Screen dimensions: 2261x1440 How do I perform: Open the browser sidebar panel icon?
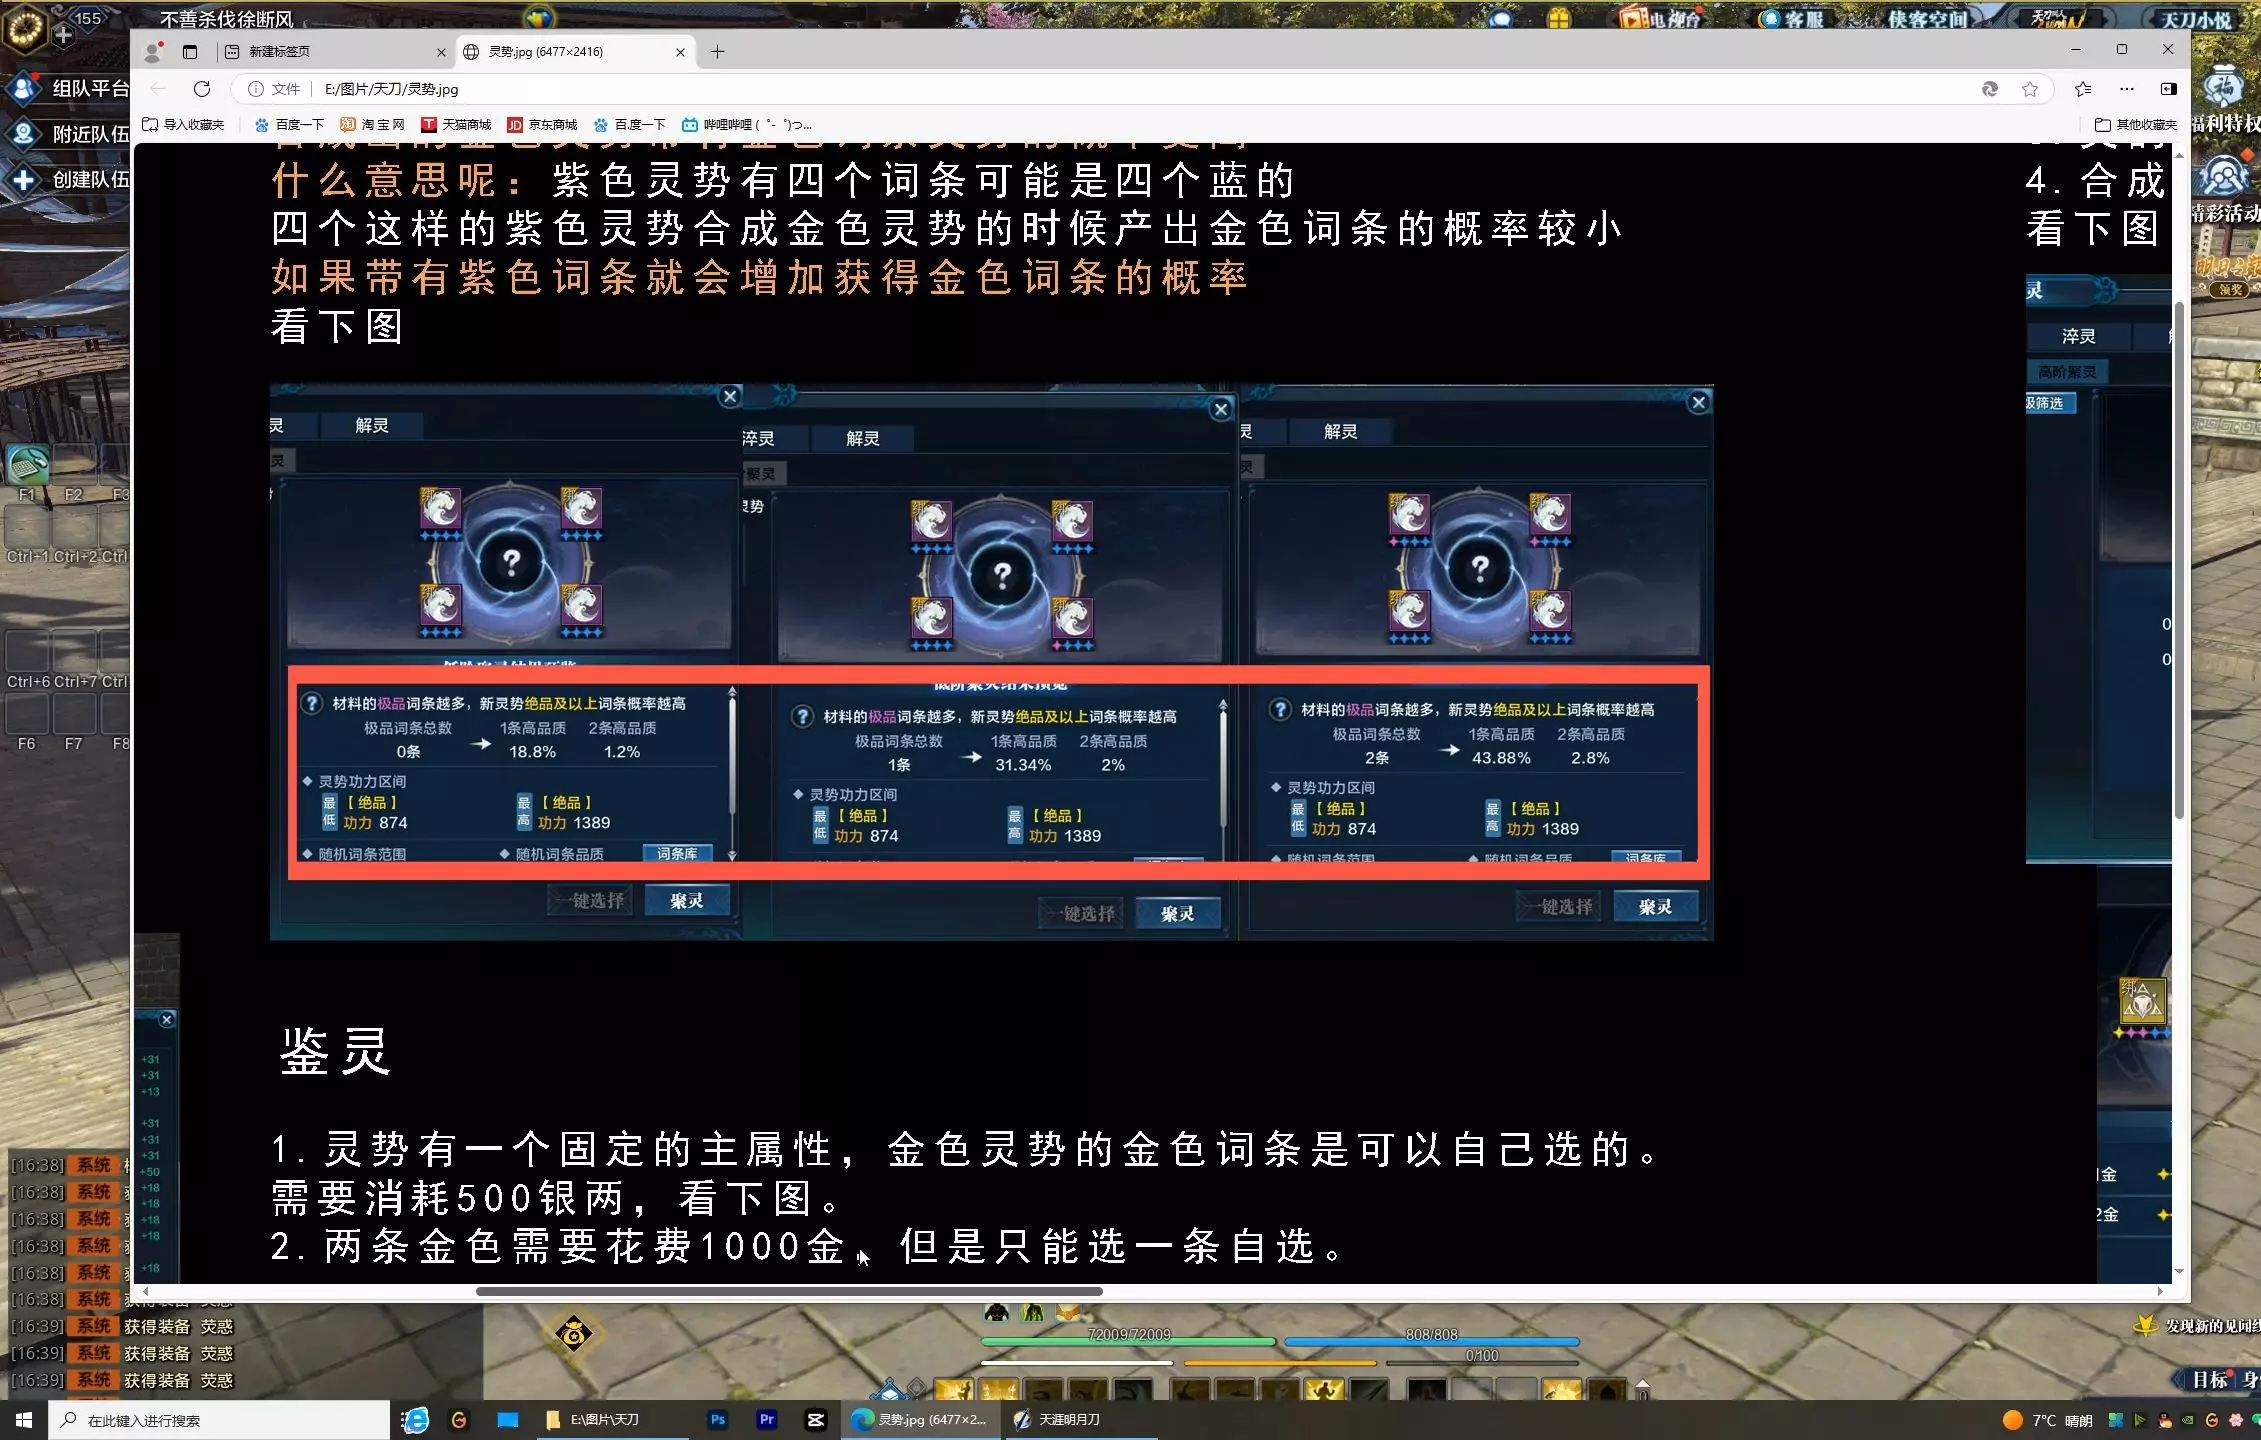click(x=2168, y=89)
